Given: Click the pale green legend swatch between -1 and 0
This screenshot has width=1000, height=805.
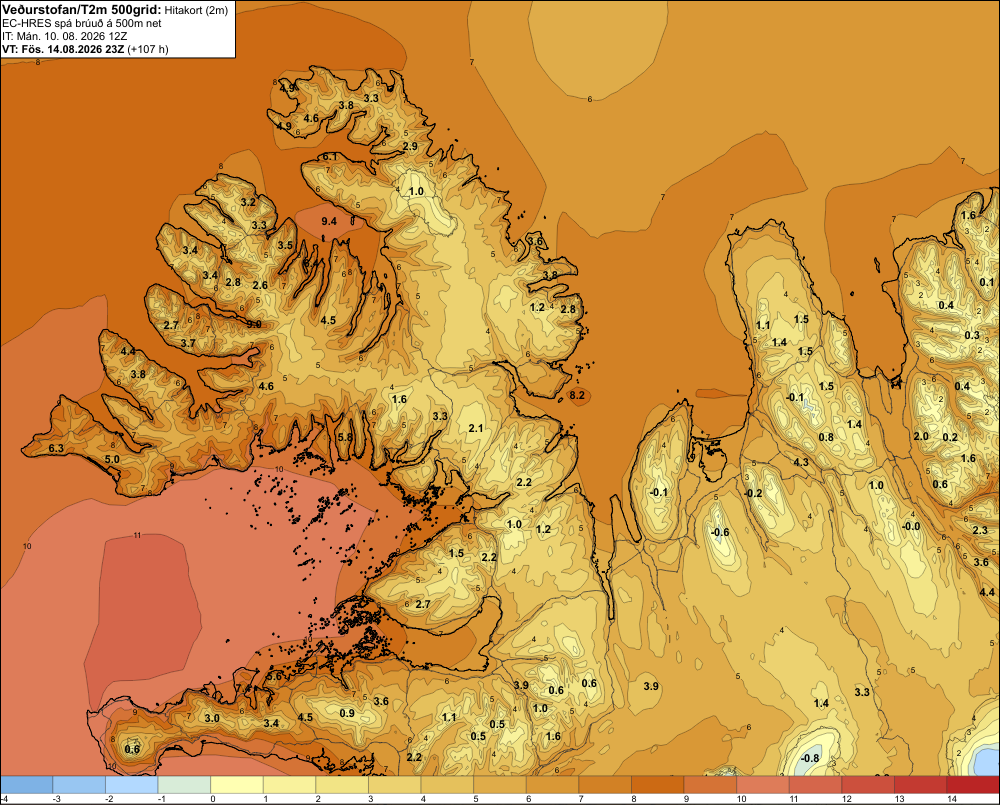Looking at the screenshot, I should 184,784.
